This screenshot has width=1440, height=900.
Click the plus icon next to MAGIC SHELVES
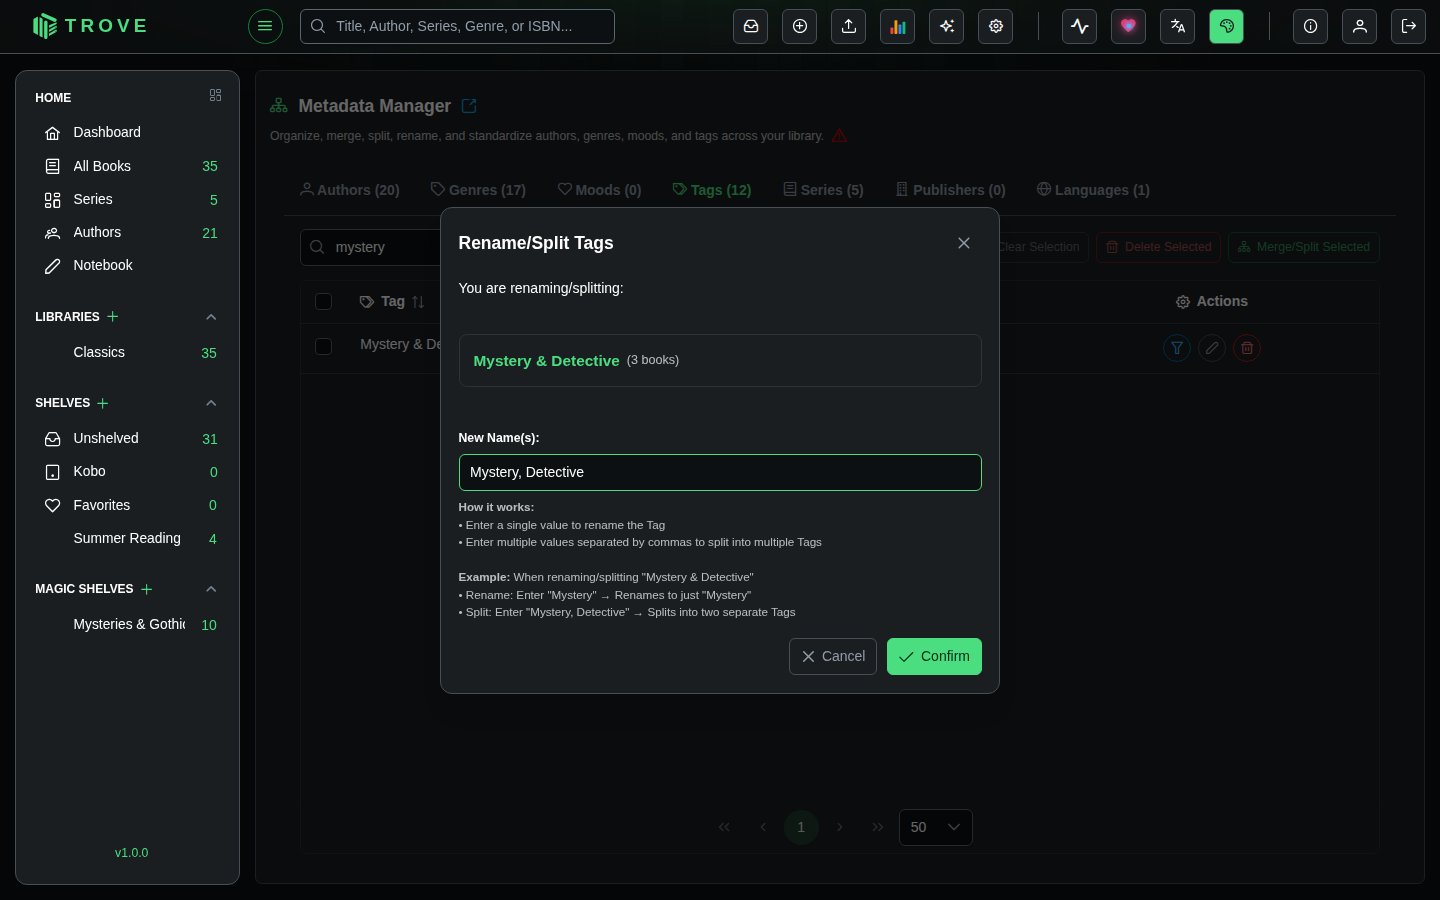pos(147,589)
